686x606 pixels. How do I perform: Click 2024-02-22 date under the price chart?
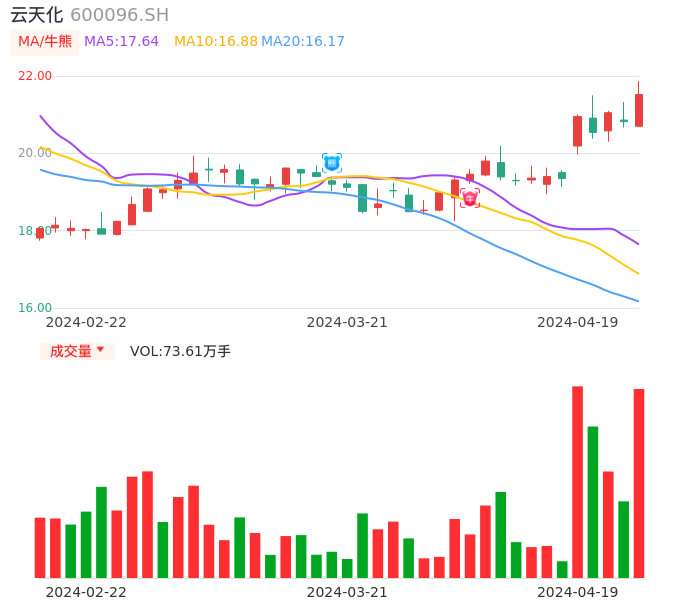tap(86, 322)
